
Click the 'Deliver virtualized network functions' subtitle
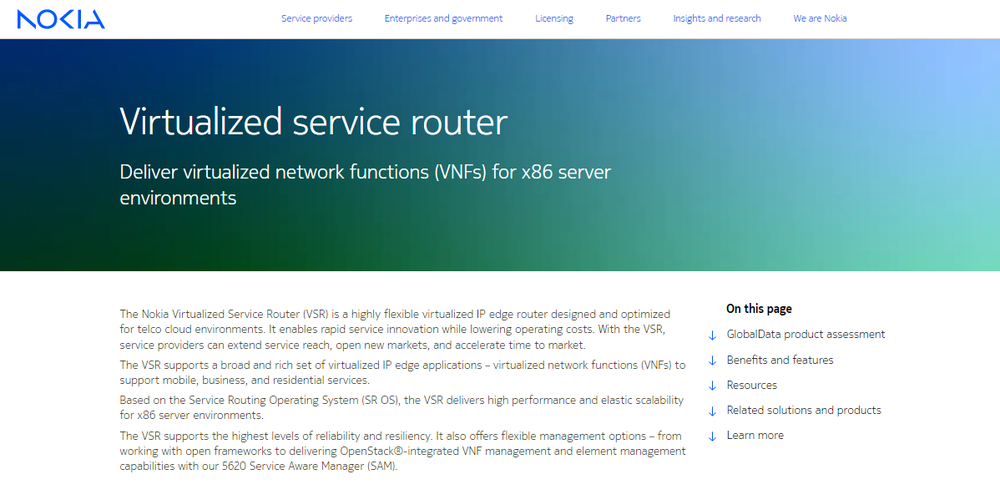(x=365, y=185)
